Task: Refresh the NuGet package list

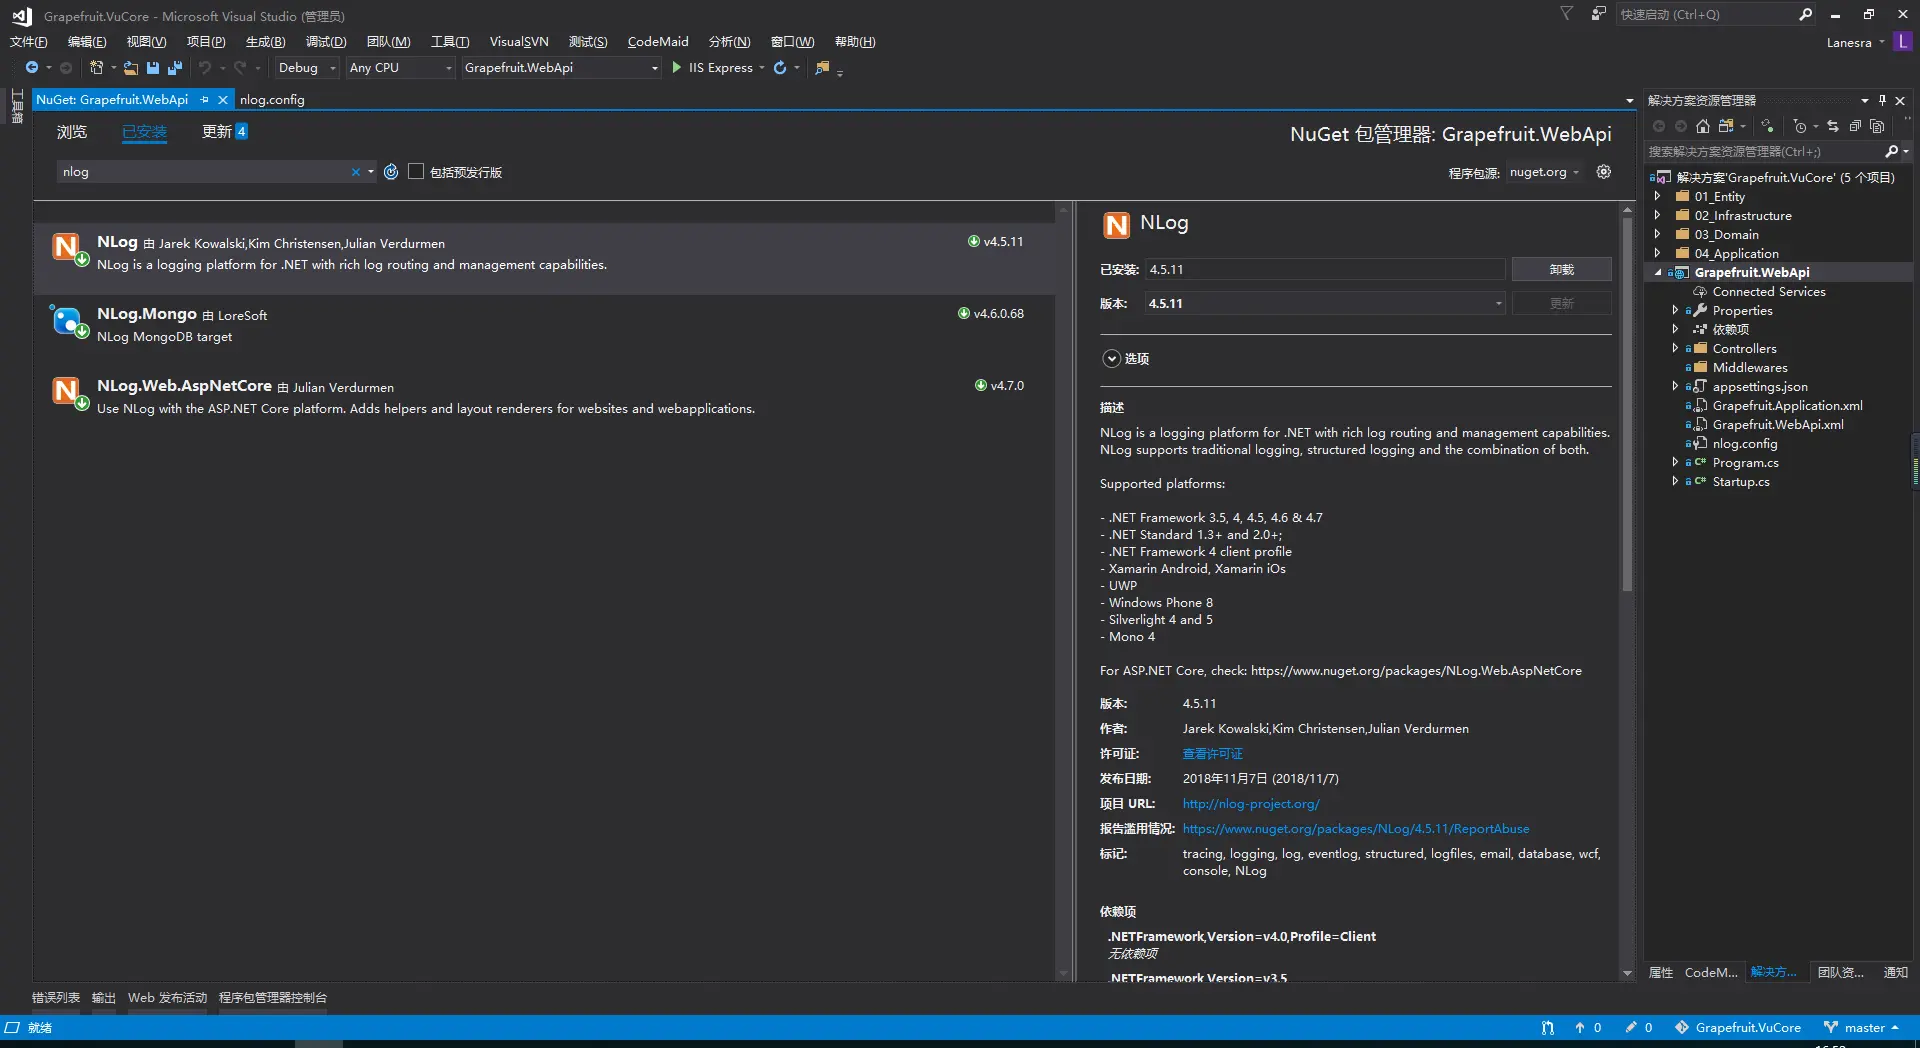Action: tap(391, 172)
